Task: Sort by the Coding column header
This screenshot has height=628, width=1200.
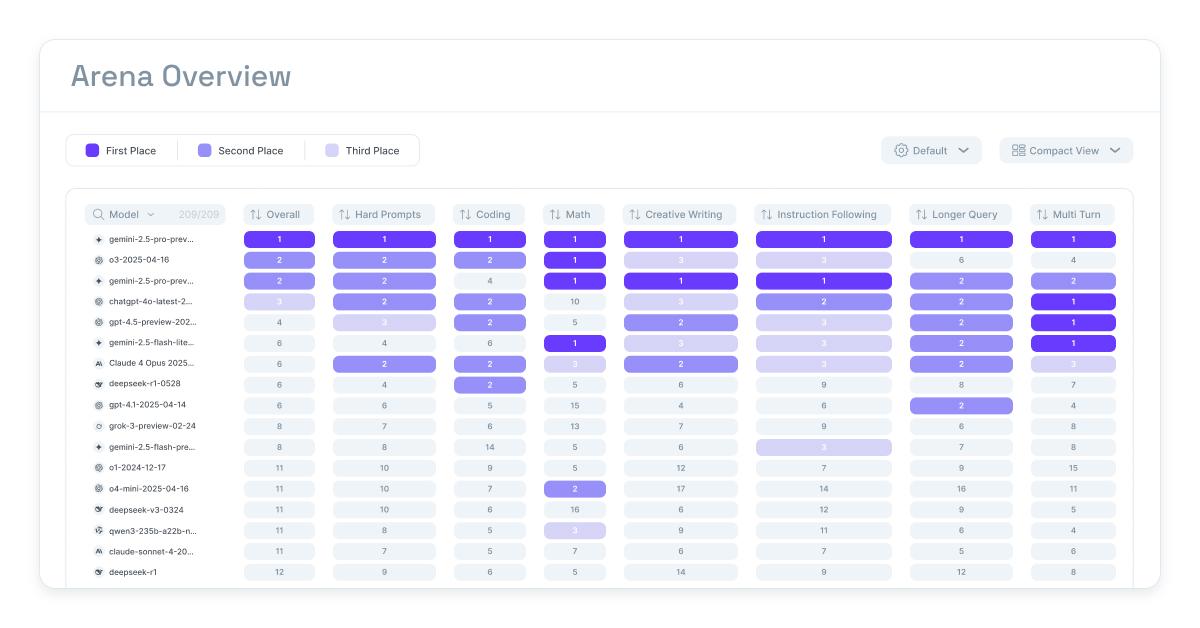Action: pos(489,214)
